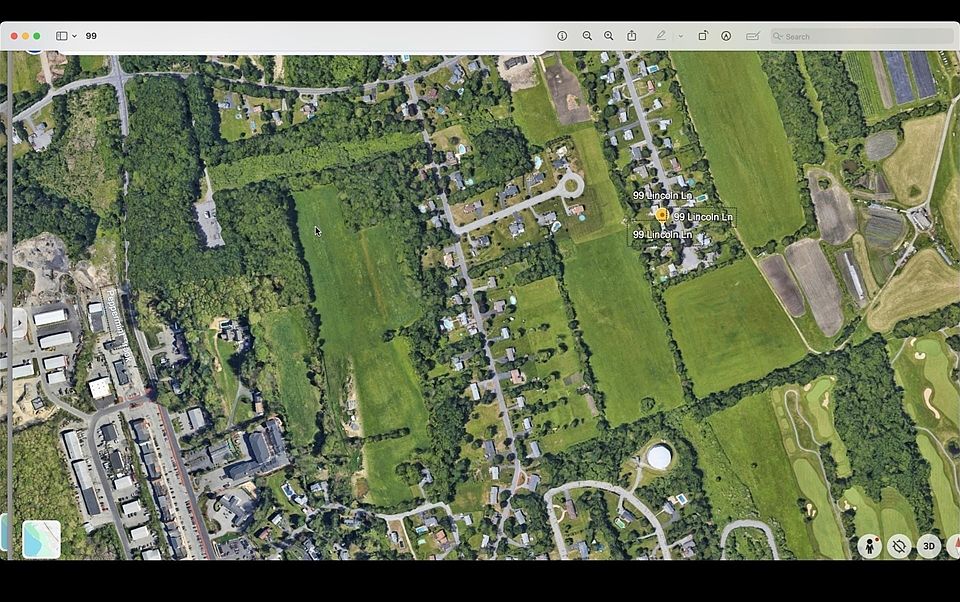Select the Highlight pen tool
This screenshot has height=602, width=960.
[661, 36]
